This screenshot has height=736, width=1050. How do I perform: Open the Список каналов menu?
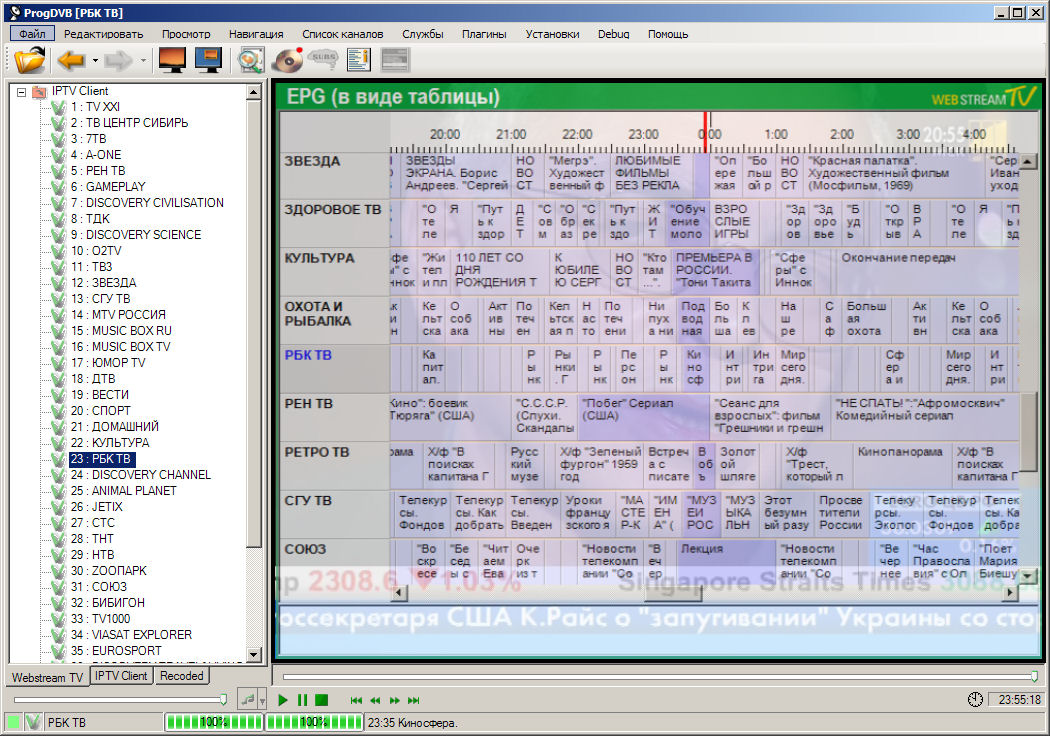coord(343,33)
